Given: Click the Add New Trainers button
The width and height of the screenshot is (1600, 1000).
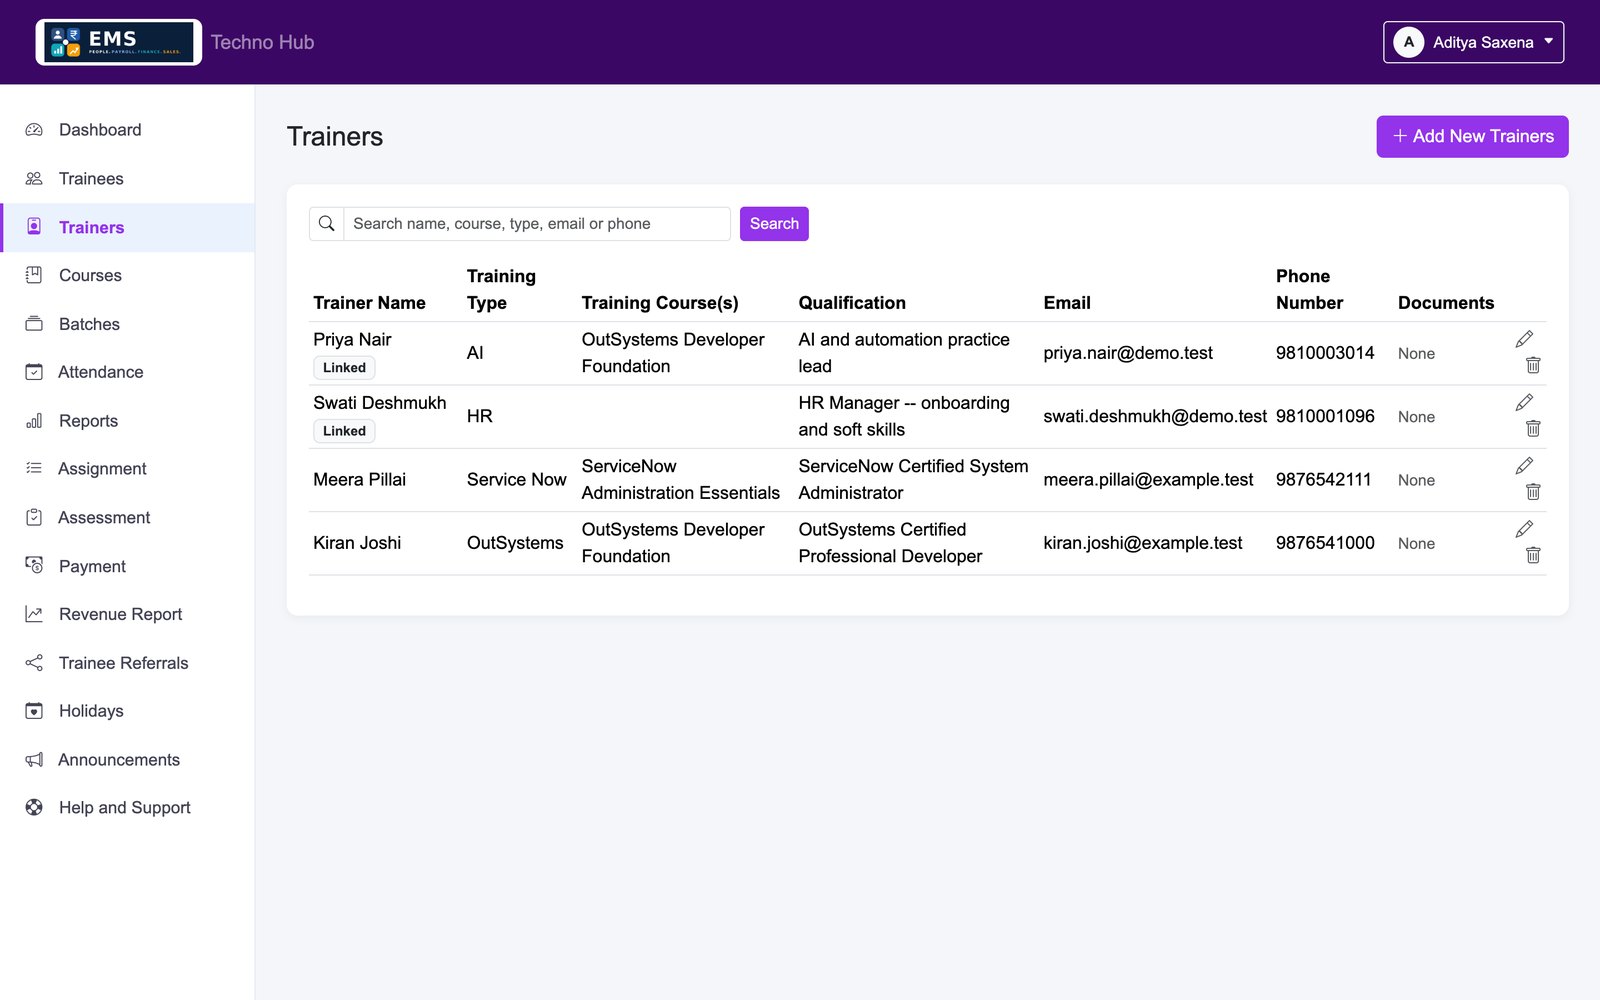Looking at the screenshot, I should (x=1472, y=136).
